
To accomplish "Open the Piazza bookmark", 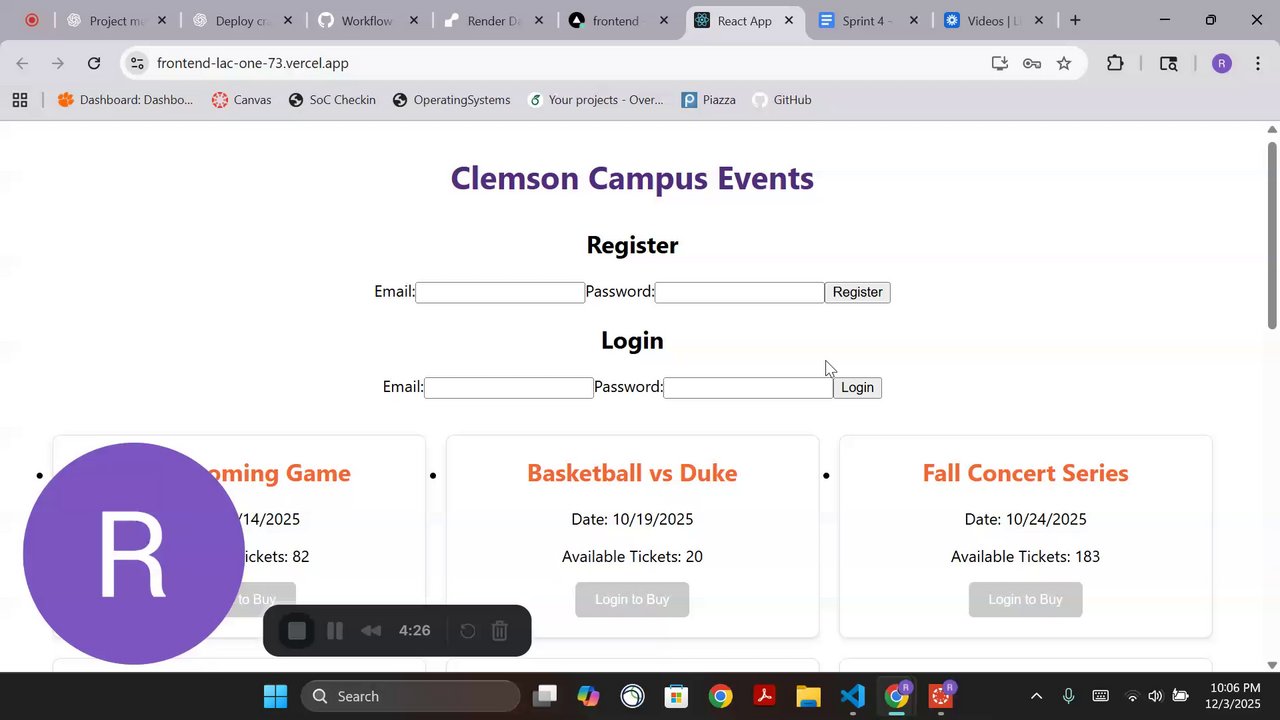I will pyautogui.click(x=708, y=100).
